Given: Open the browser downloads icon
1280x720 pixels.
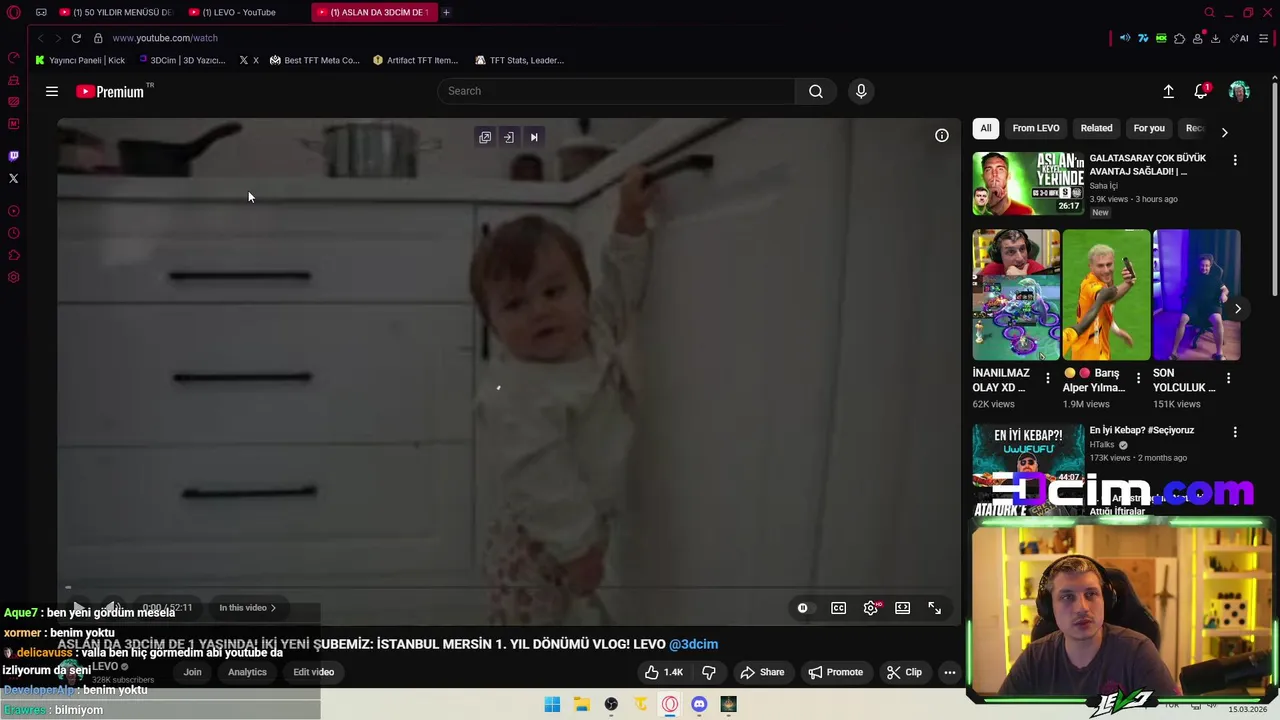Looking at the screenshot, I should pyautogui.click(x=1215, y=38).
